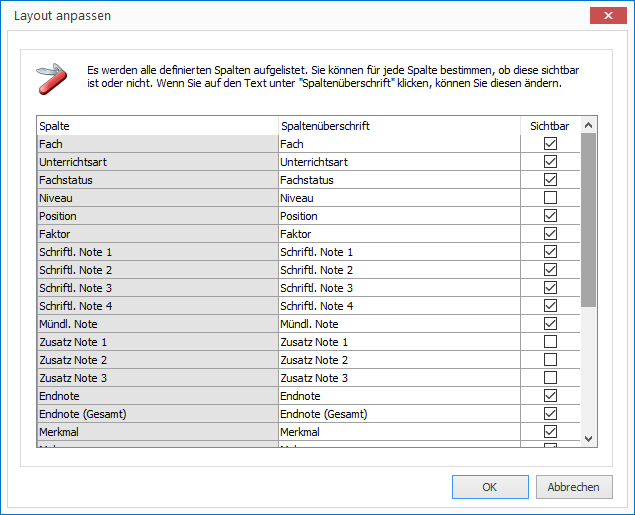
Task: Click the Faktor heading text field
Action: tap(399, 234)
